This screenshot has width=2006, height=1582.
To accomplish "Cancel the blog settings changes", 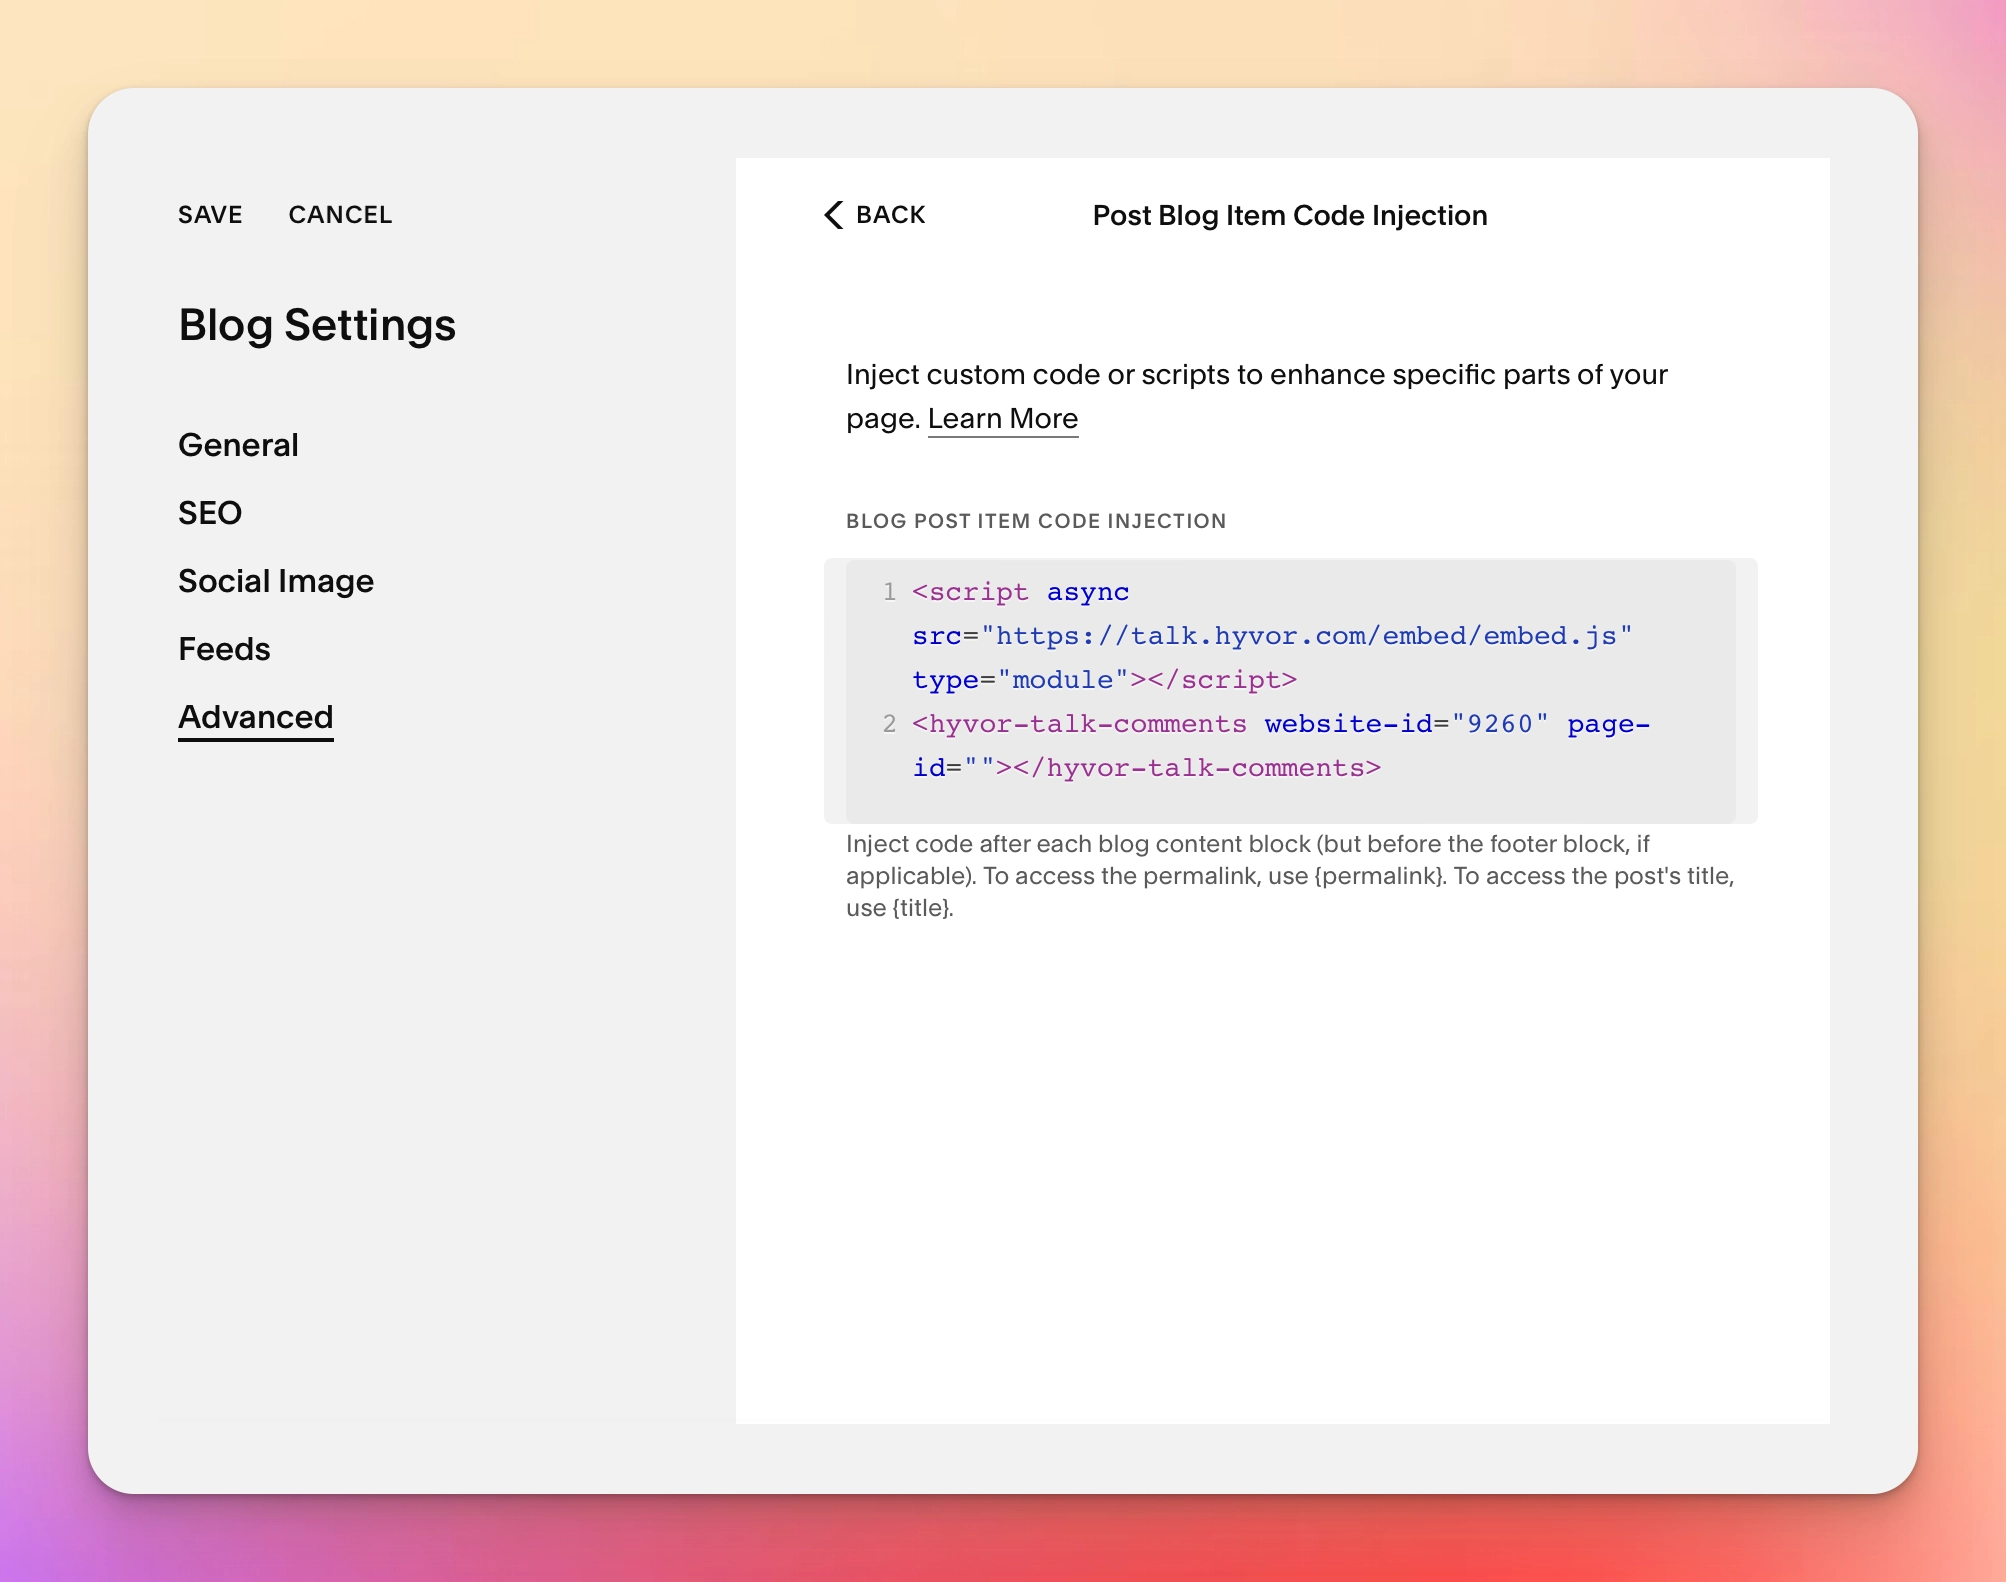I will coord(340,215).
